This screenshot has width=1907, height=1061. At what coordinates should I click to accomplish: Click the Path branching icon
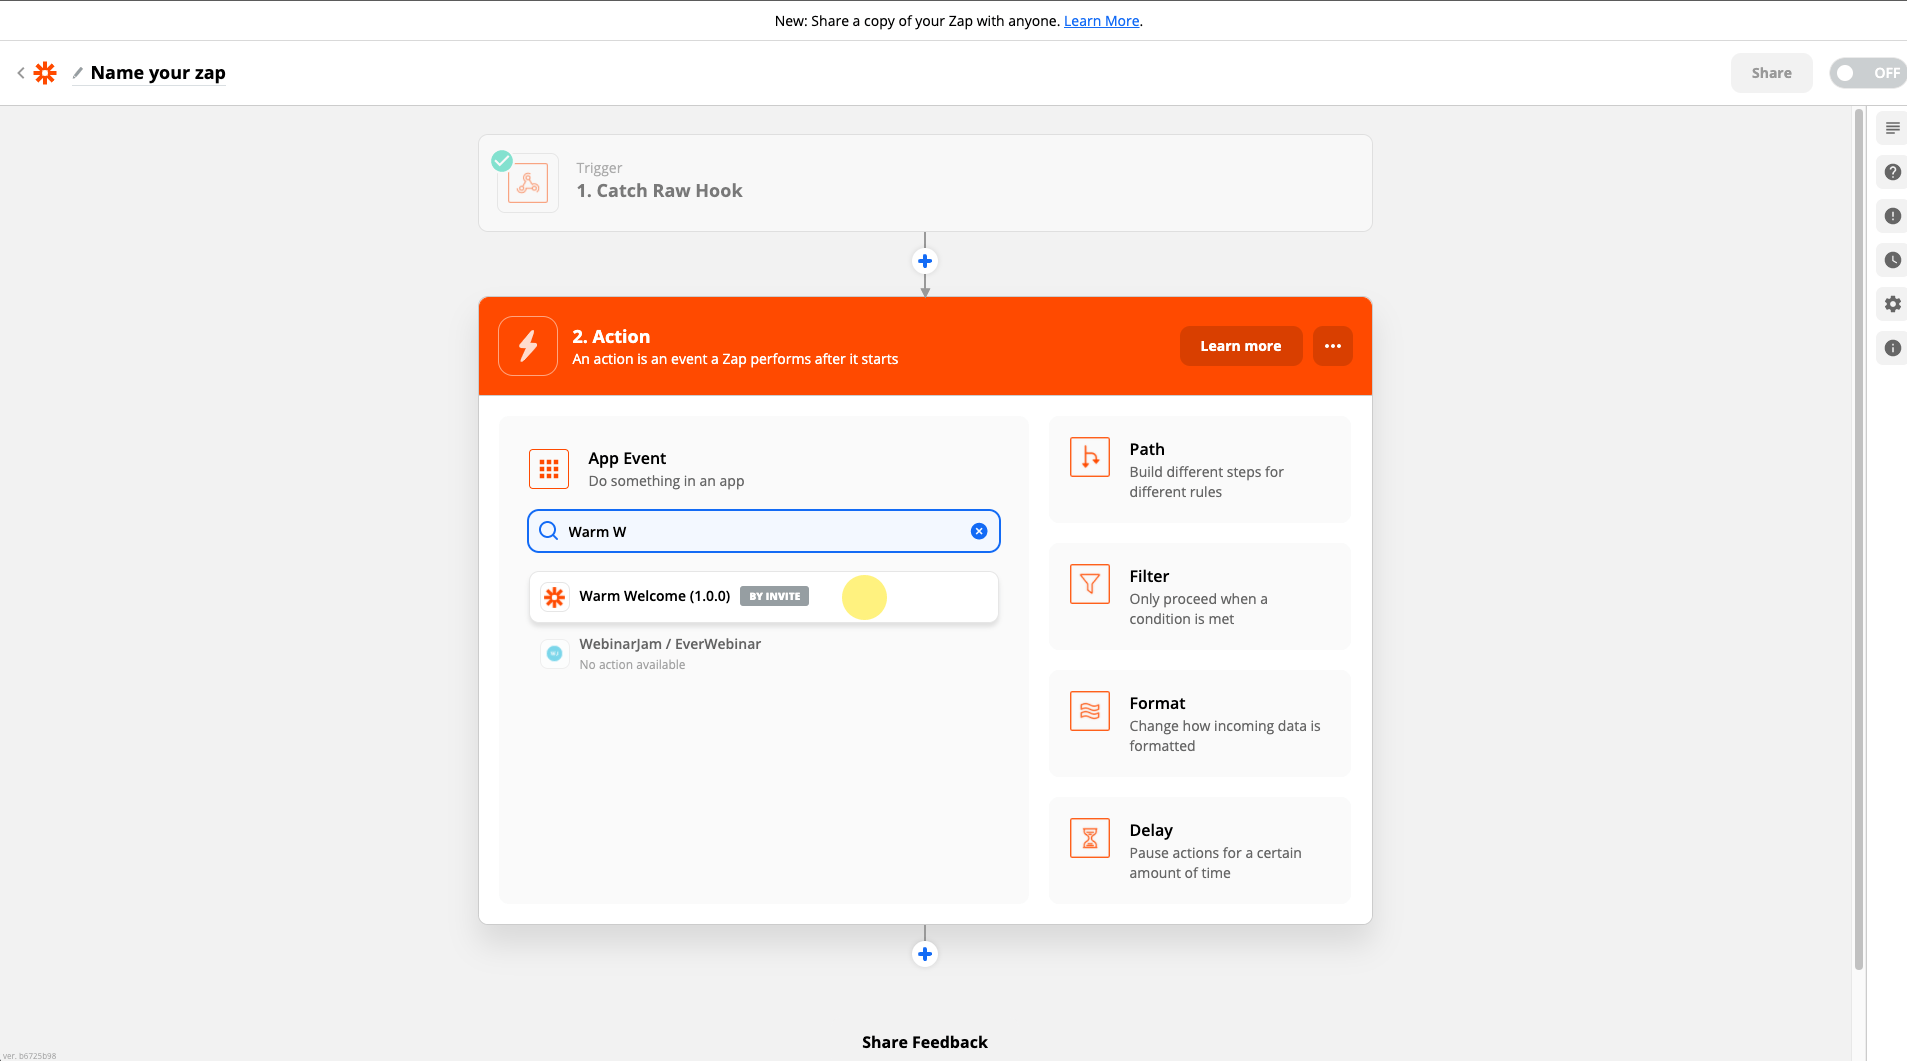pos(1090,457)
